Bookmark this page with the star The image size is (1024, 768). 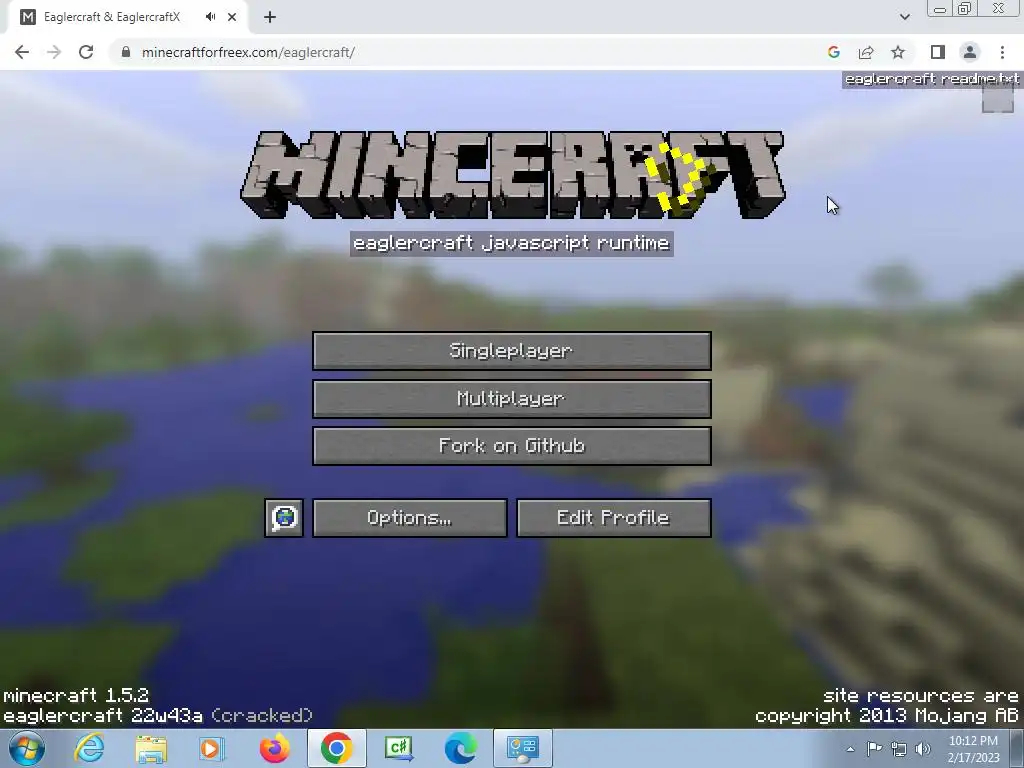[898, 52]
